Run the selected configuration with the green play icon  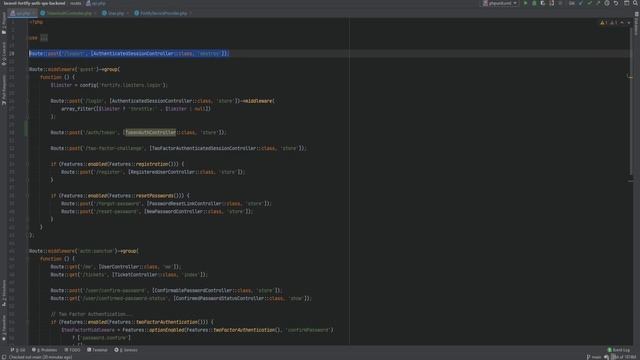(525, 3)
